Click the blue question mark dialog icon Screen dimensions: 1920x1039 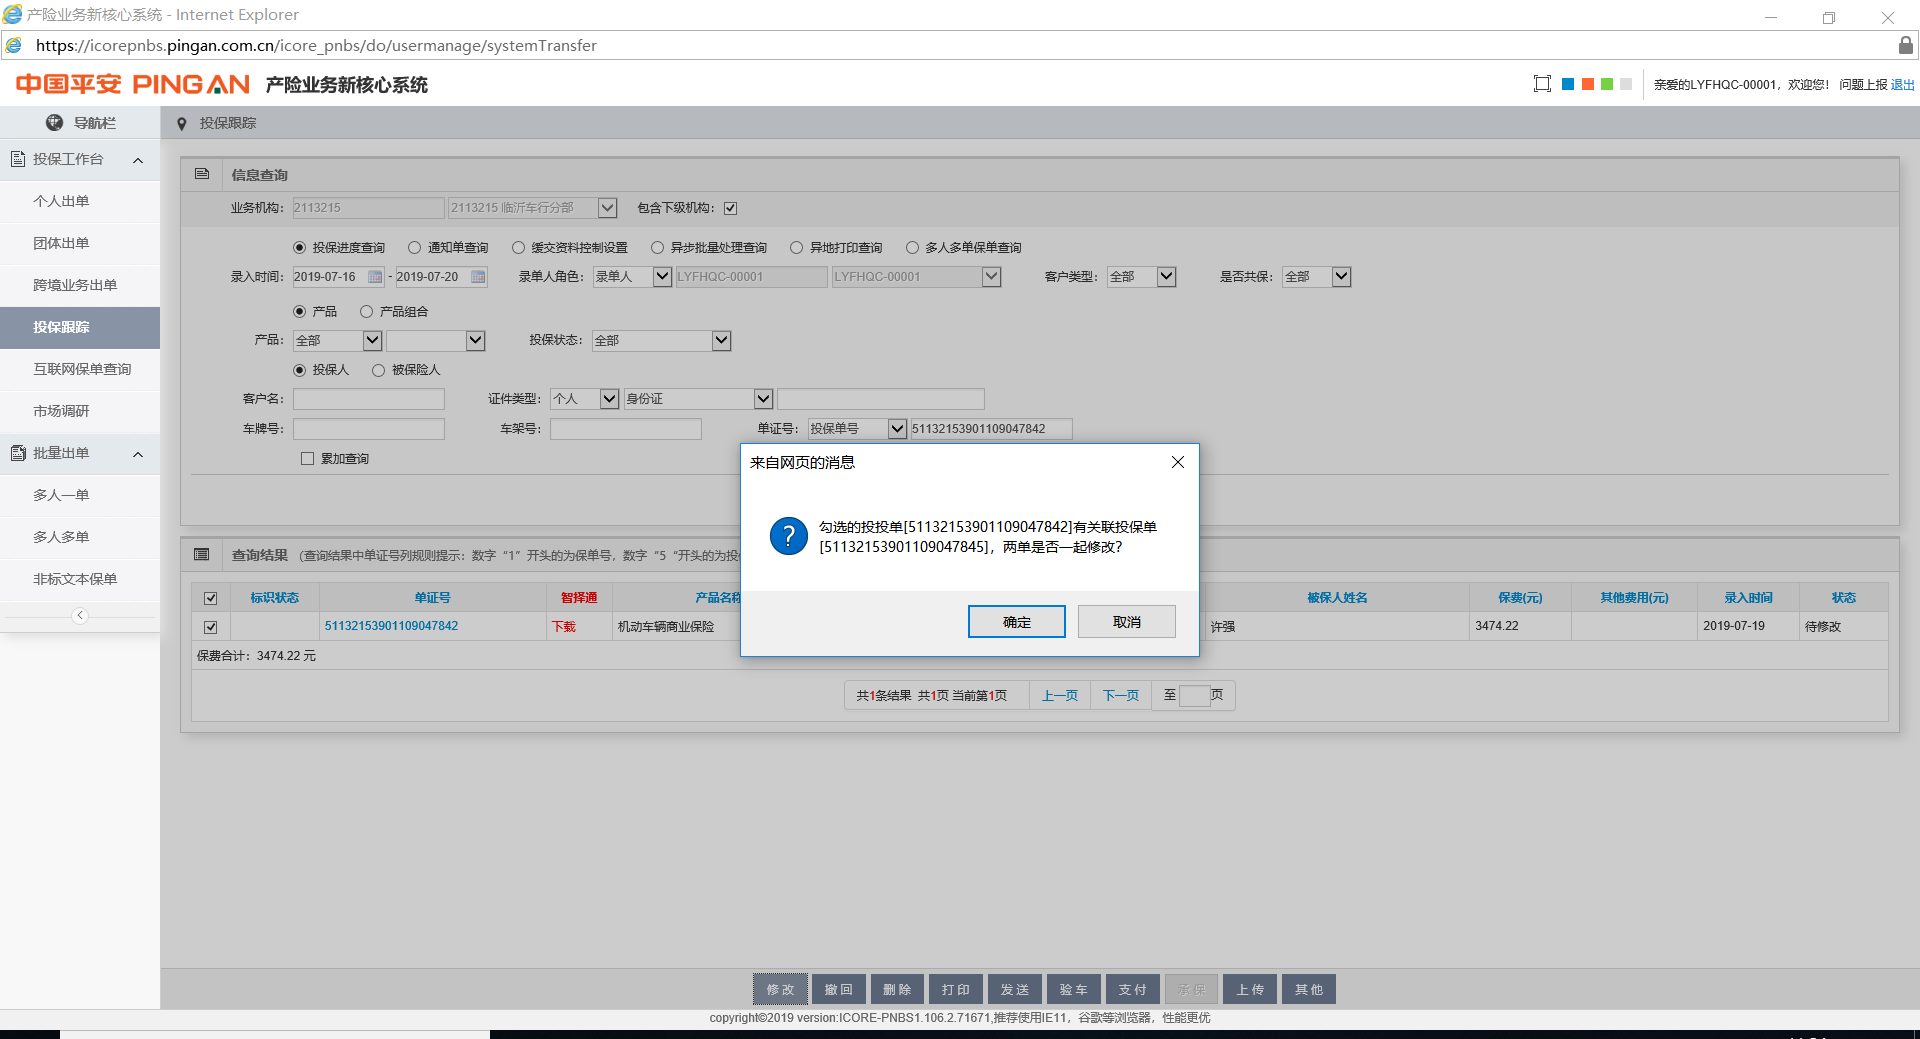click(x=788, y=536)
